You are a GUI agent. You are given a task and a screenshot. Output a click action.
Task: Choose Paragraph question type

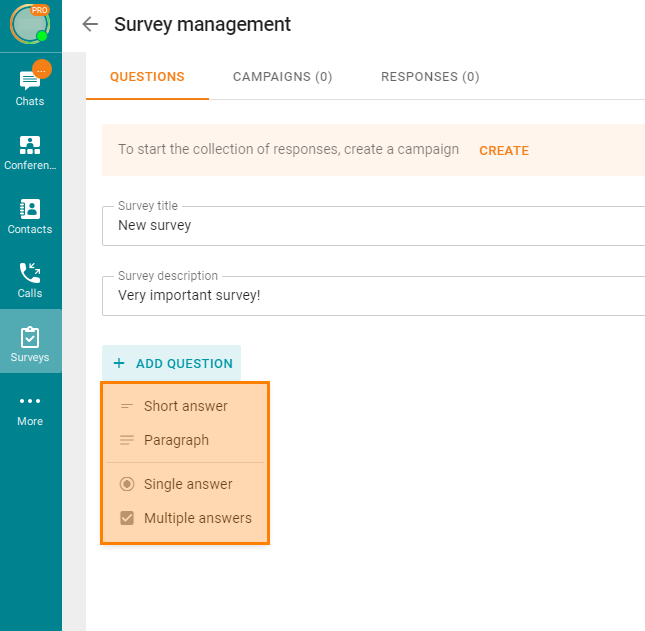point(185,440)
